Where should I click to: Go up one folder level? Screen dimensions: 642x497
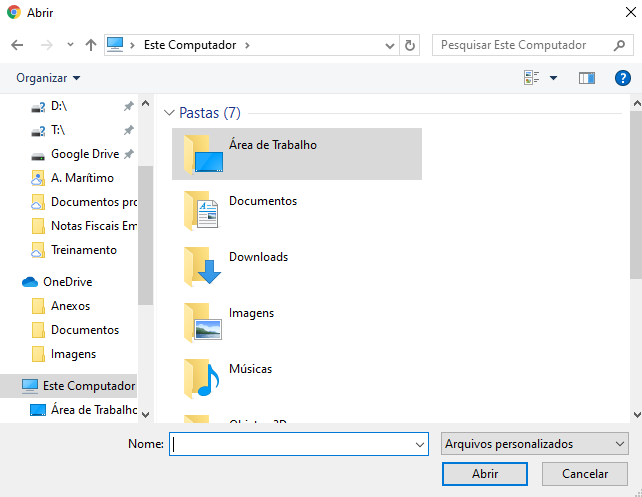click(x=91, y=45)
